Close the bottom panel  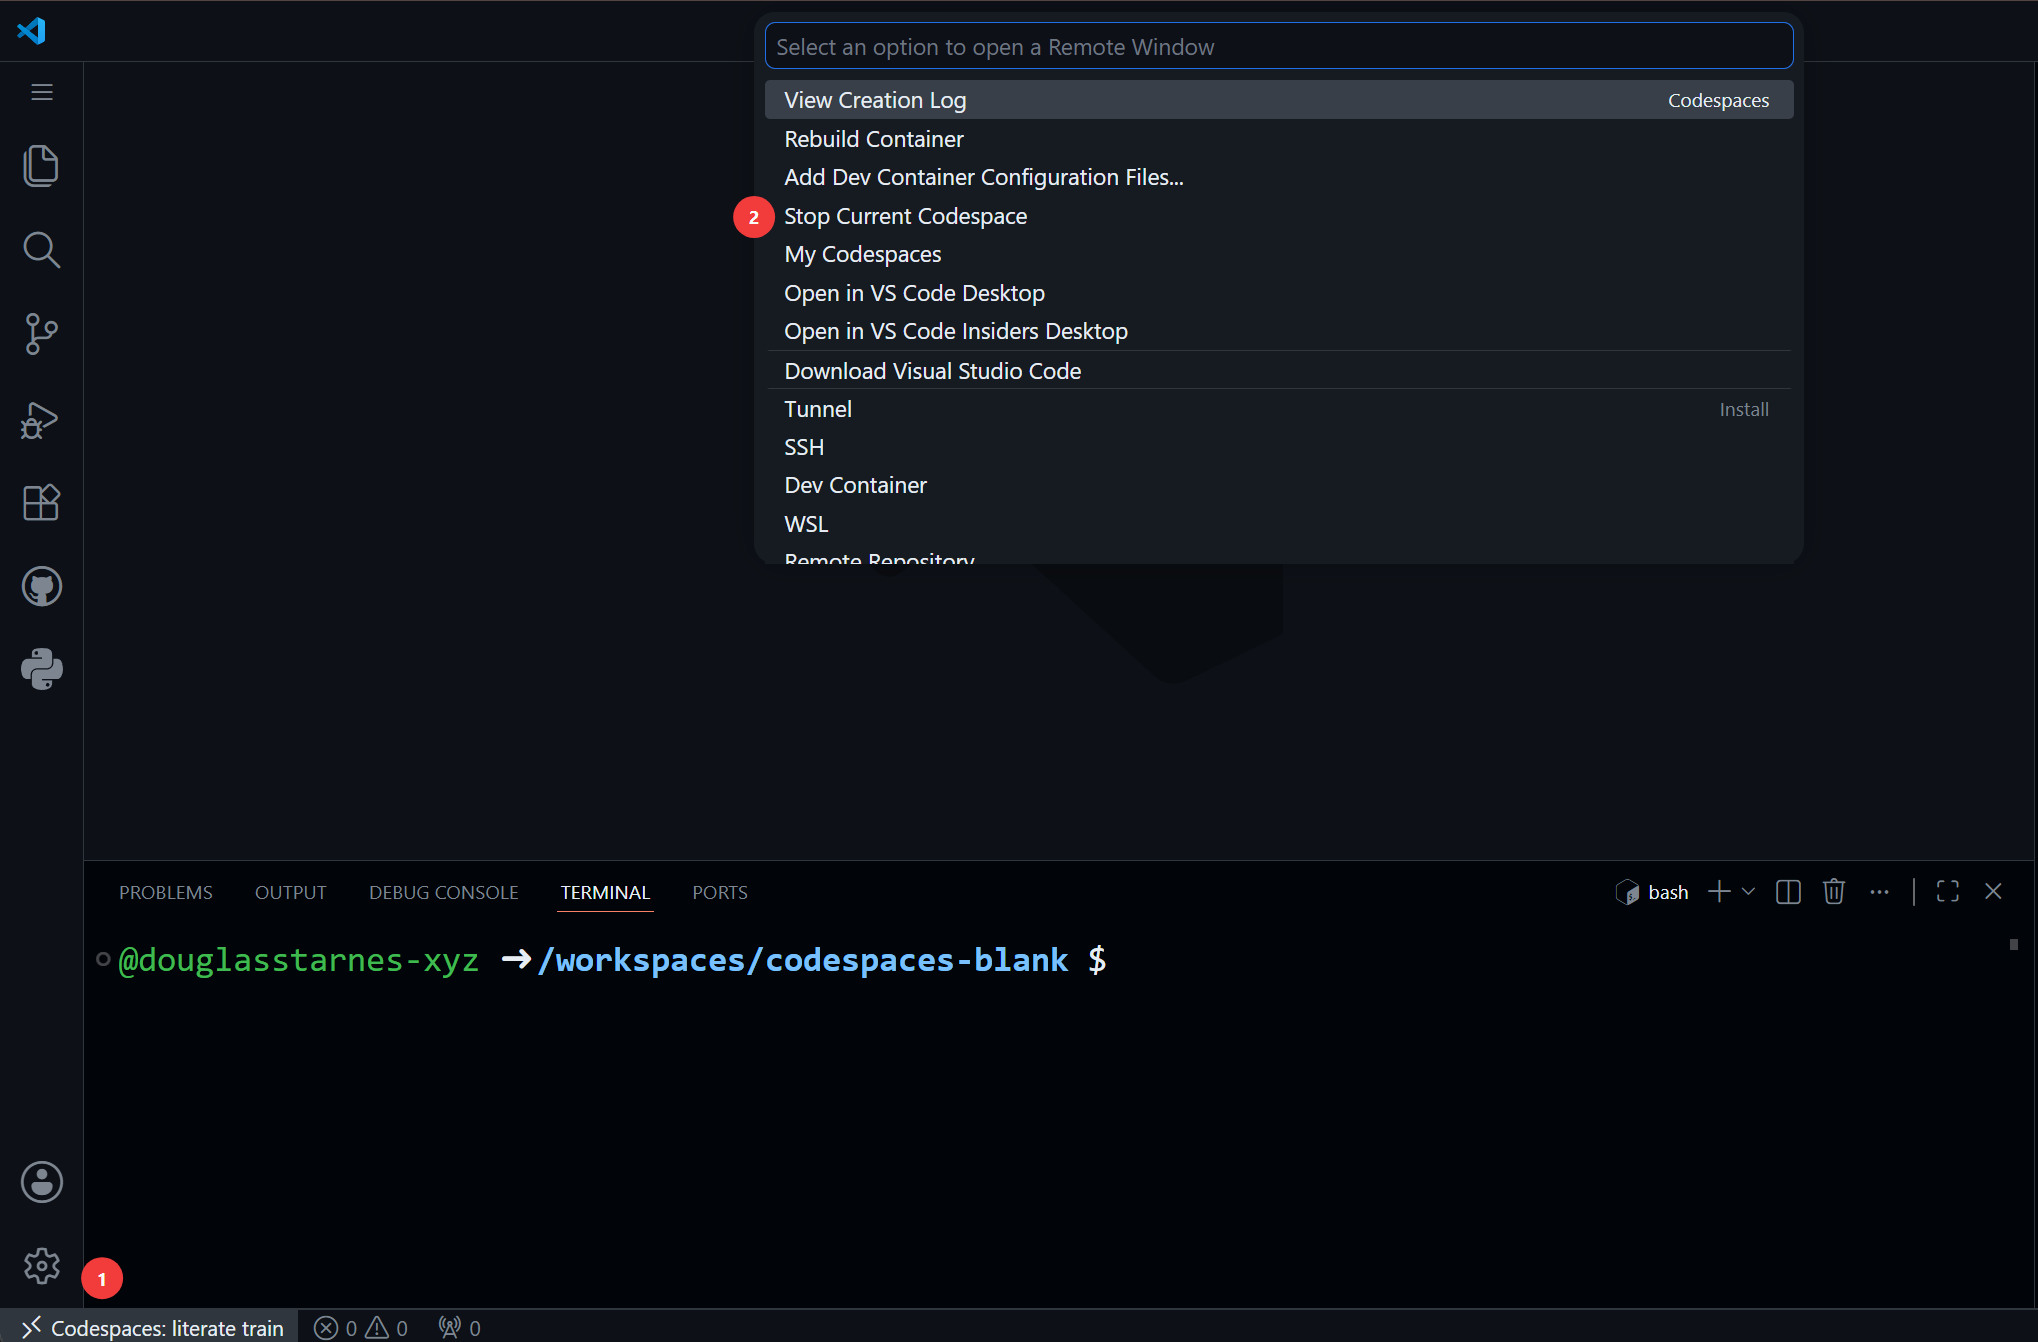[x=1993, y=891]
